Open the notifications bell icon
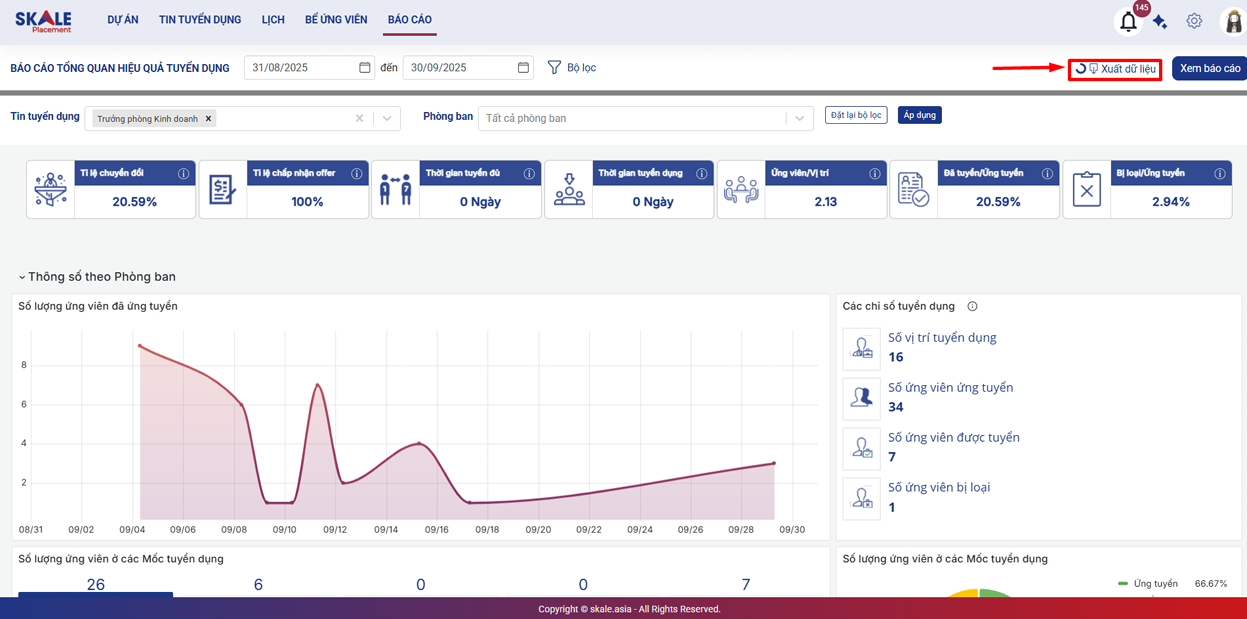 click(x=1128, y=21)
